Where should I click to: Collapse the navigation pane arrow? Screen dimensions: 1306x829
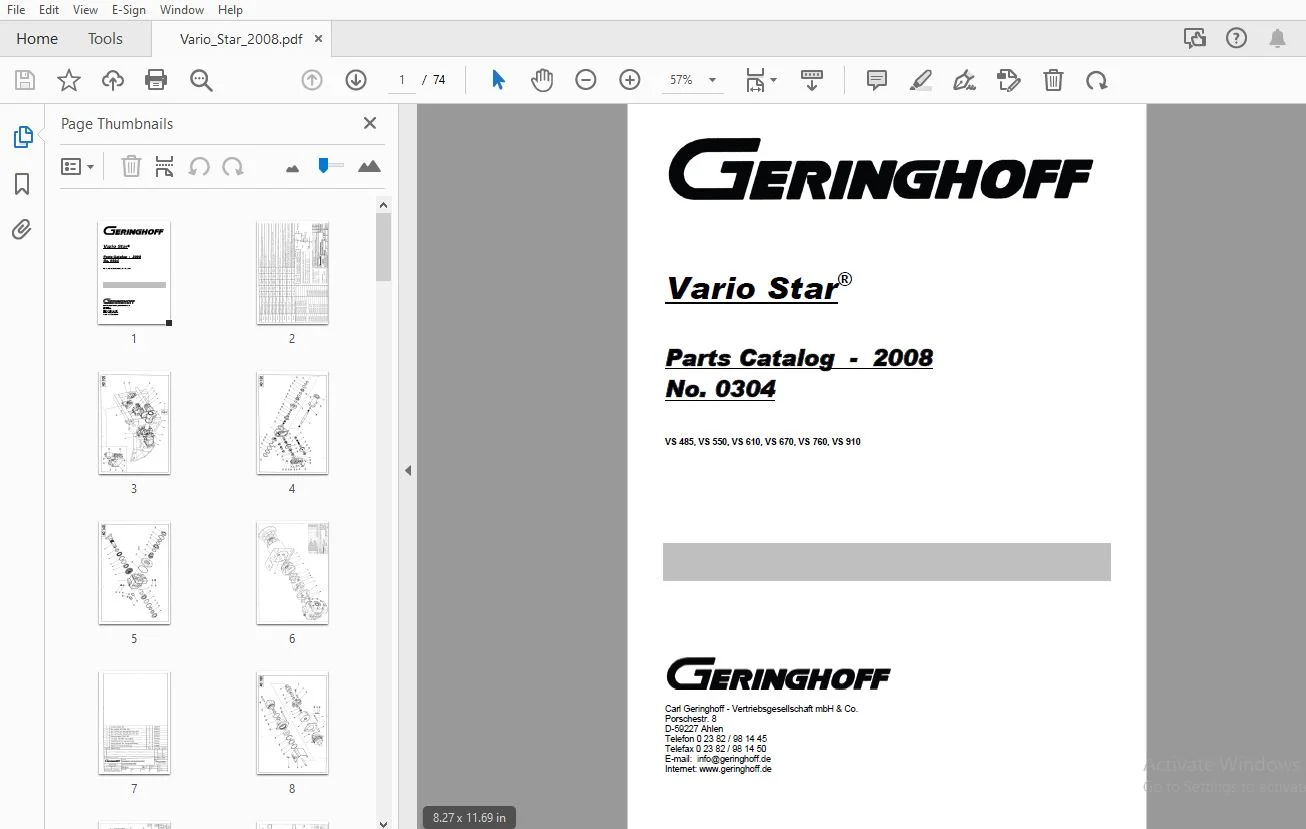coord(408,470)
